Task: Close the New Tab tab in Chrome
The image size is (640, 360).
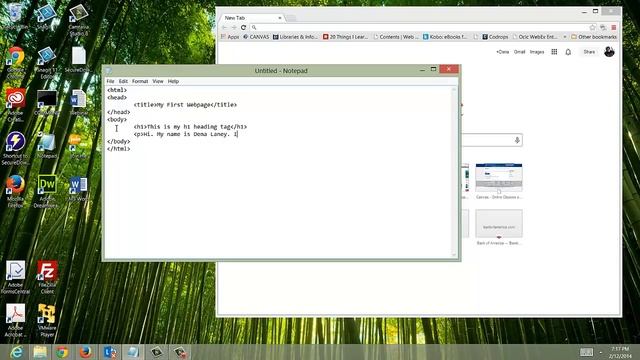Action: click(x=280, y=18)
